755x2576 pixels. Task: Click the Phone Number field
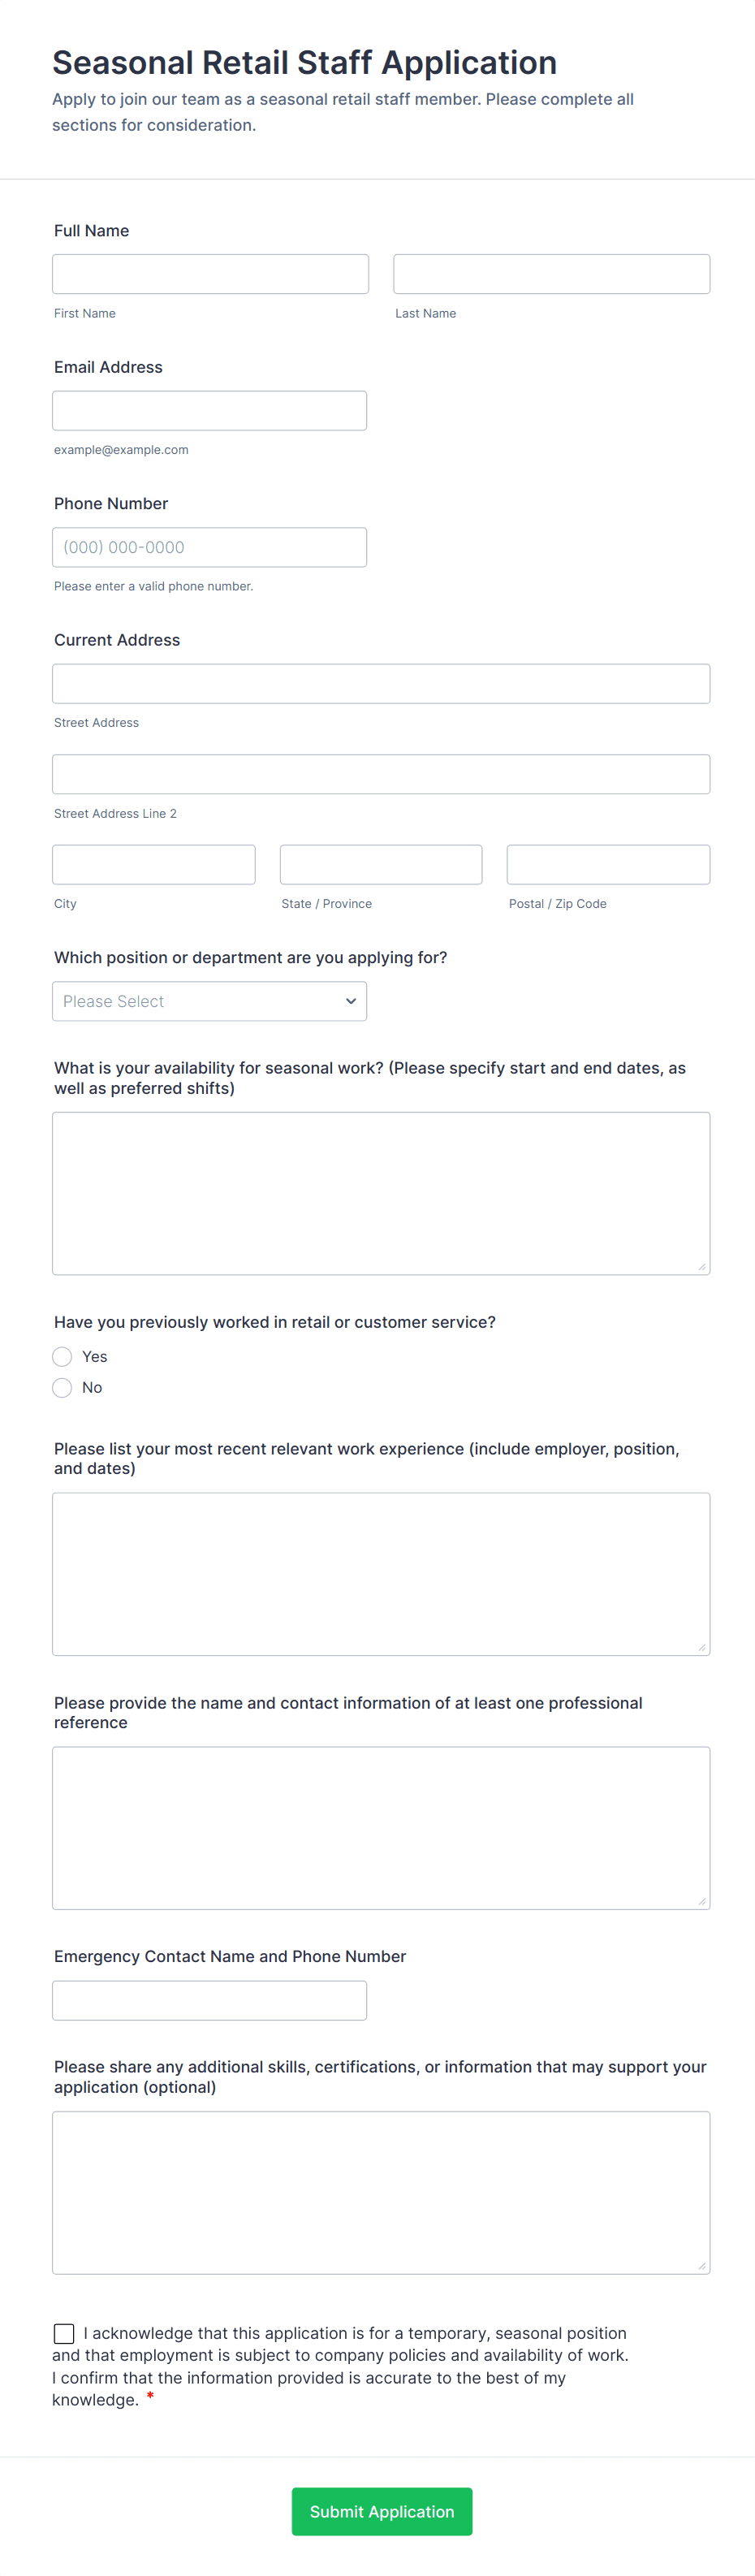point(209,547)
